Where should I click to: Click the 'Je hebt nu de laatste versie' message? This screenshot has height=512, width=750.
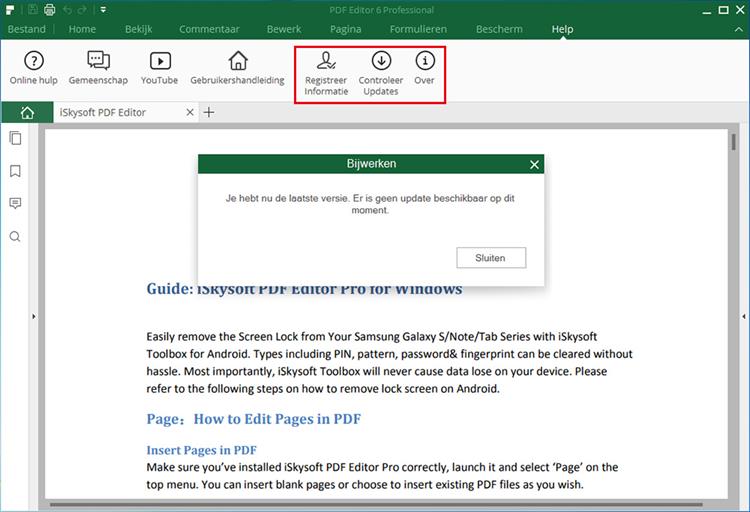pos(370,204)
